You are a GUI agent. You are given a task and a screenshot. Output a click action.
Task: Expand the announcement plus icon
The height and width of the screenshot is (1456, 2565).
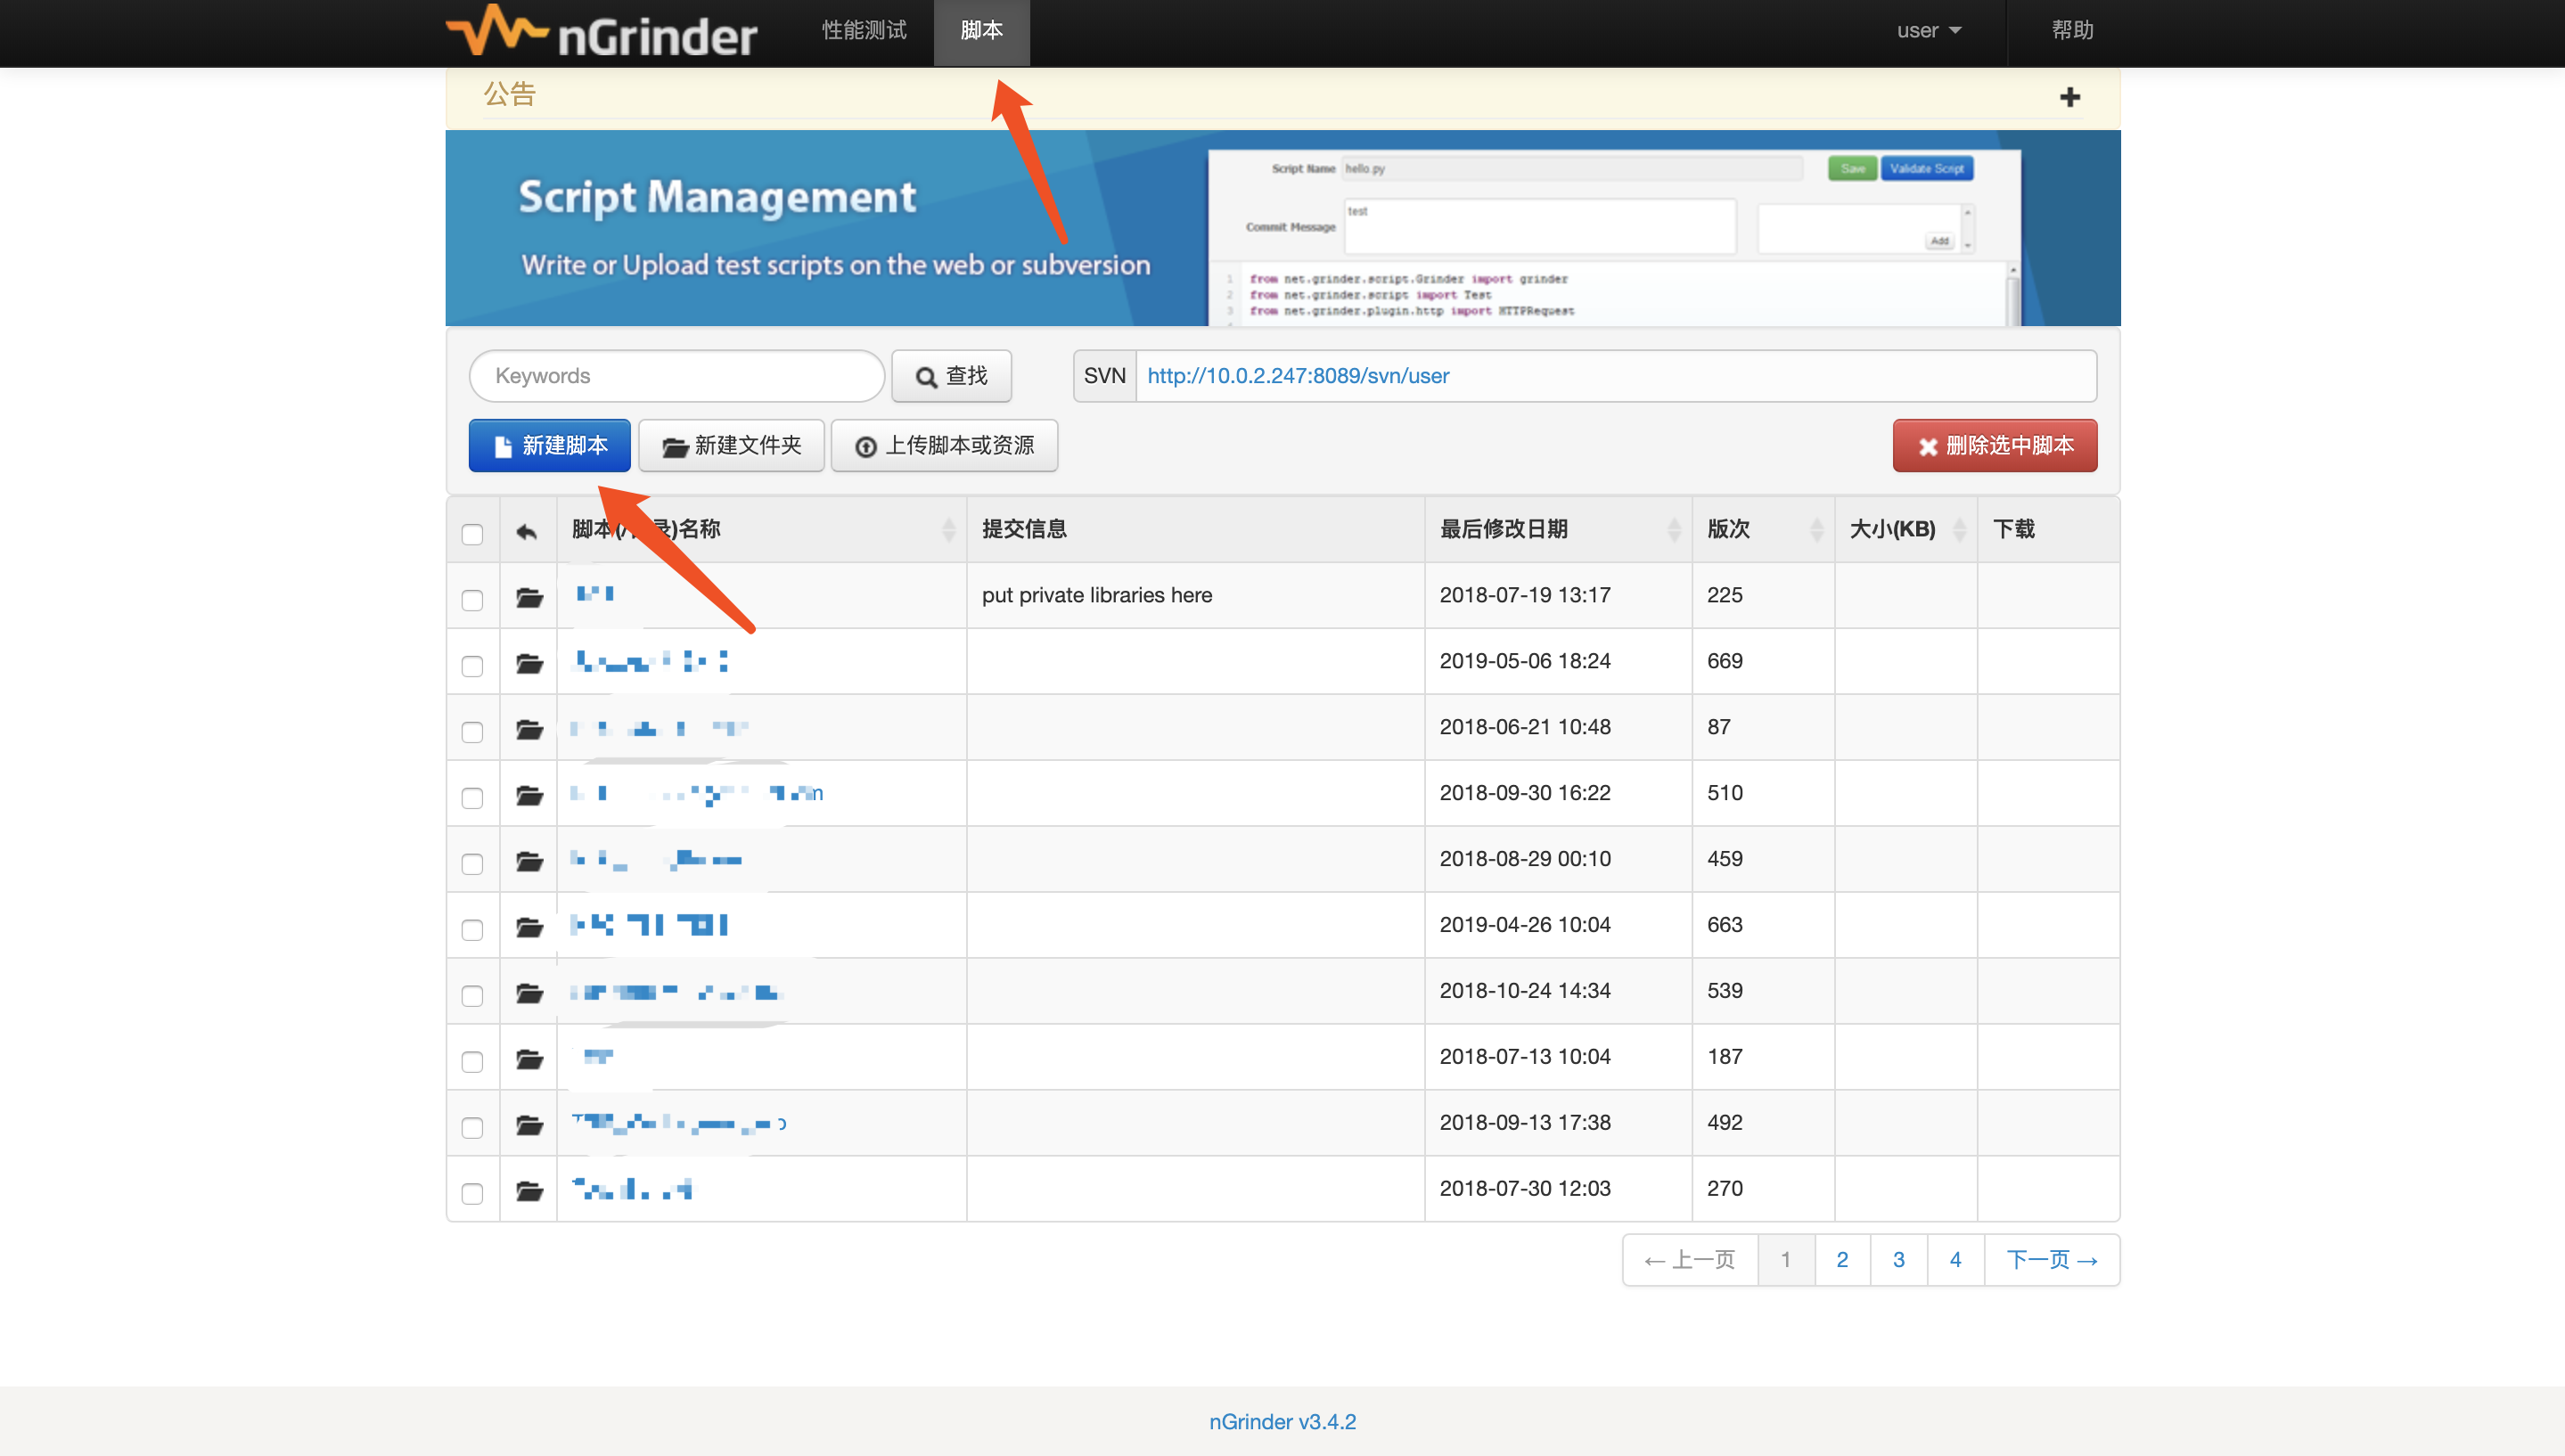2069,97
